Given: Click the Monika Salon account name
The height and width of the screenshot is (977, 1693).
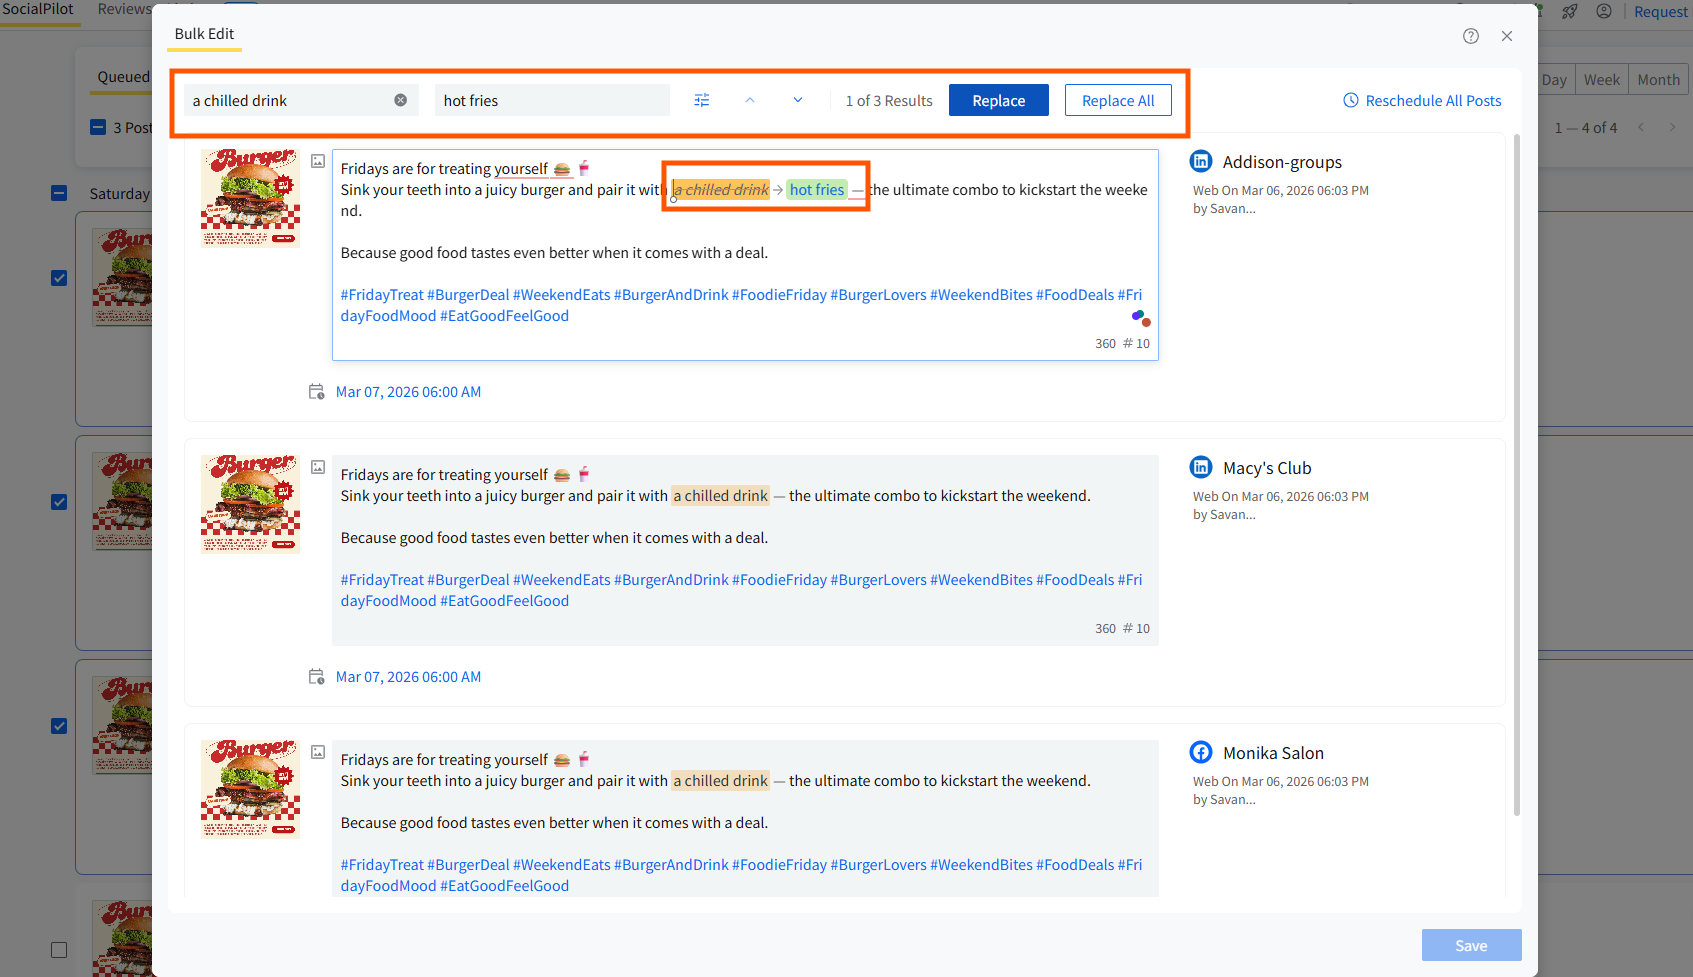Looking at the screenshot, I should tap(1273, 753).
